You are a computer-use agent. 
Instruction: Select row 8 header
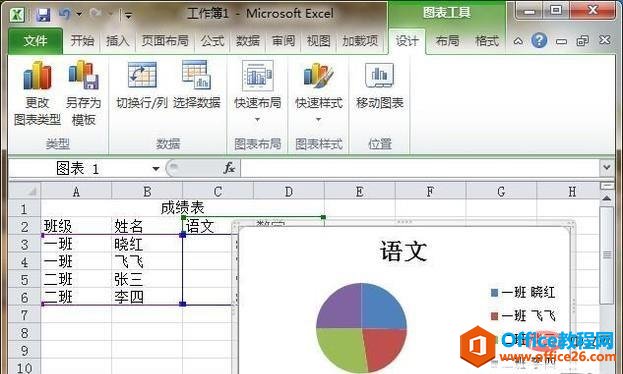point(25,332)
